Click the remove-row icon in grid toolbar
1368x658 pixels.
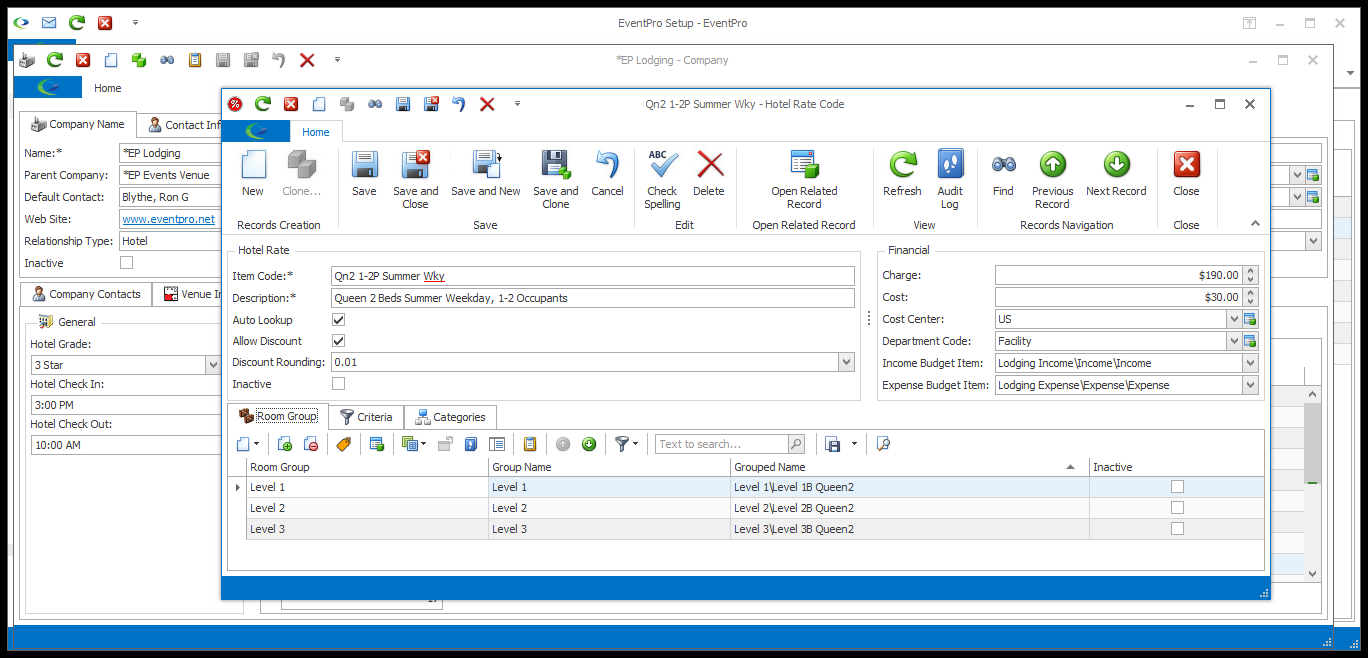tap(311, 444)
